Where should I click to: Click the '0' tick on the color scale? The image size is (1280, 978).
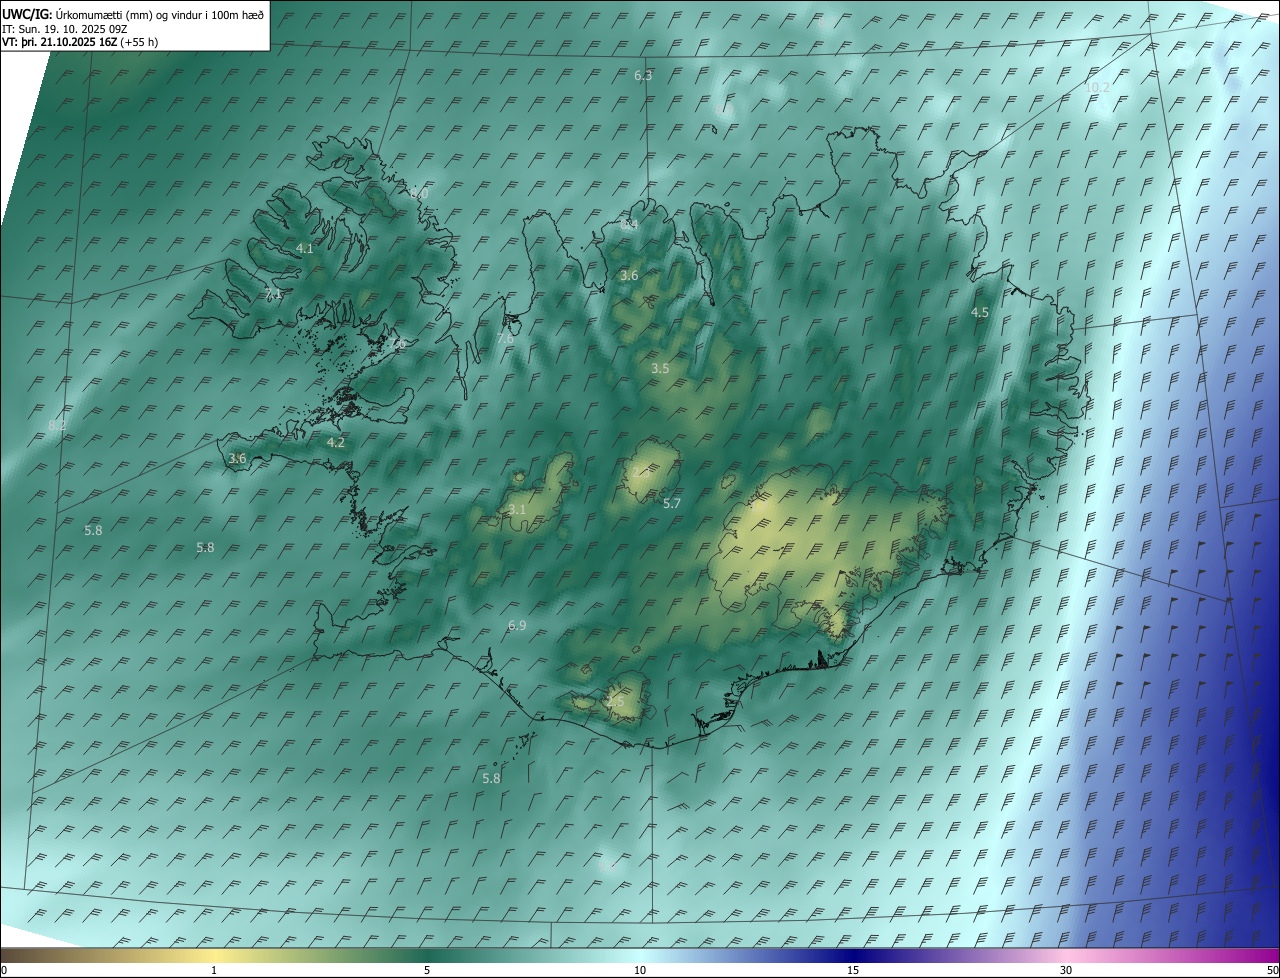(4, 970)
